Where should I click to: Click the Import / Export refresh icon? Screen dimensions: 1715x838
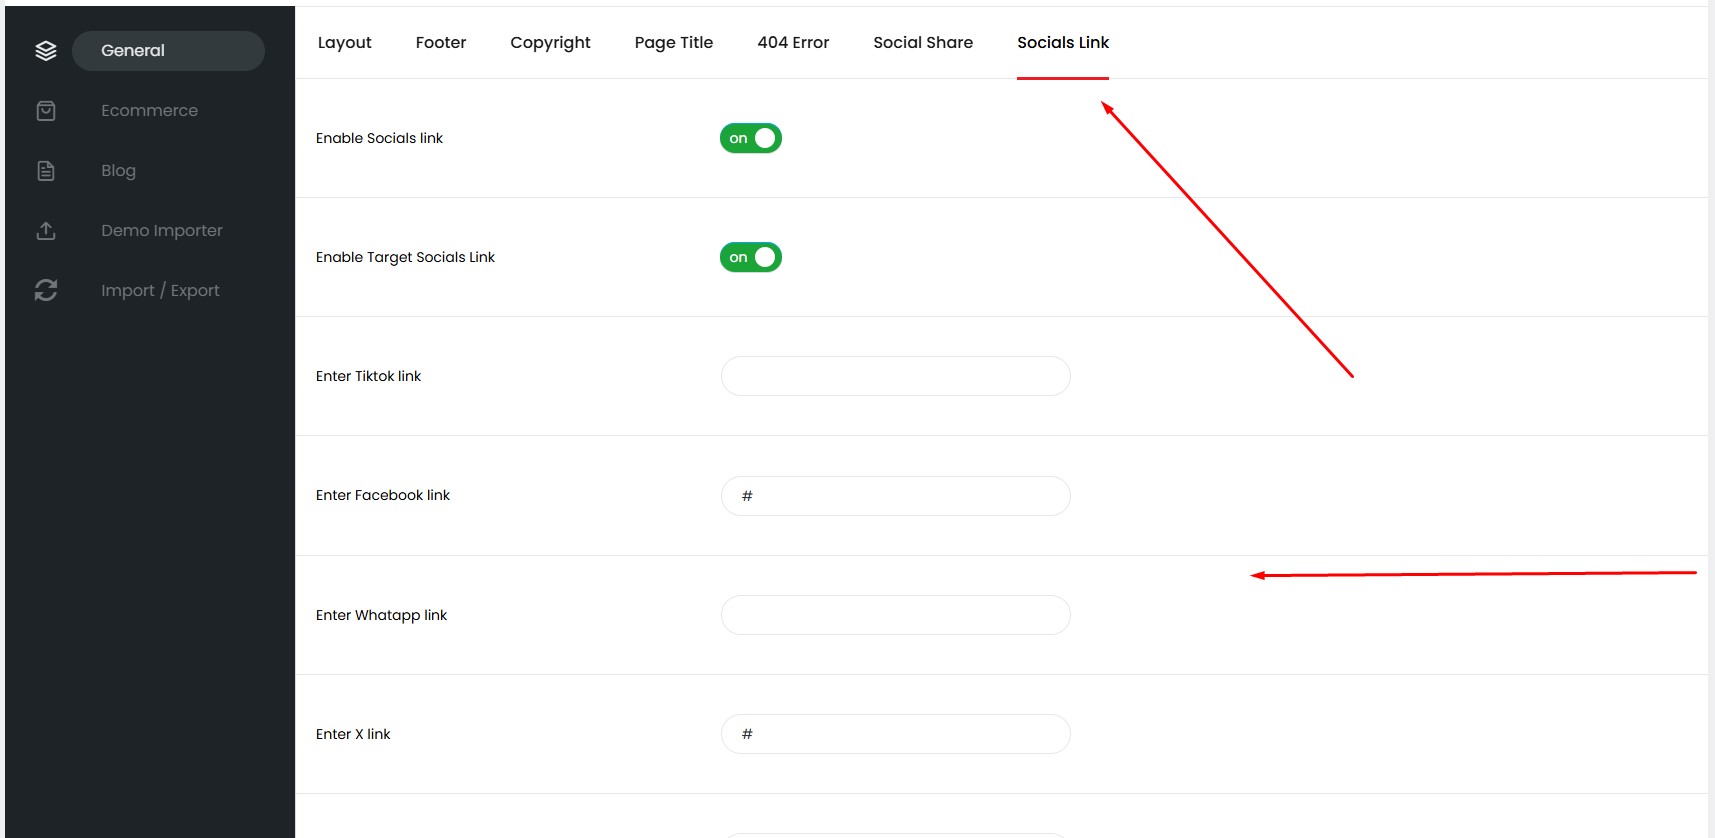pyautogui.click(x=46, y=291)
